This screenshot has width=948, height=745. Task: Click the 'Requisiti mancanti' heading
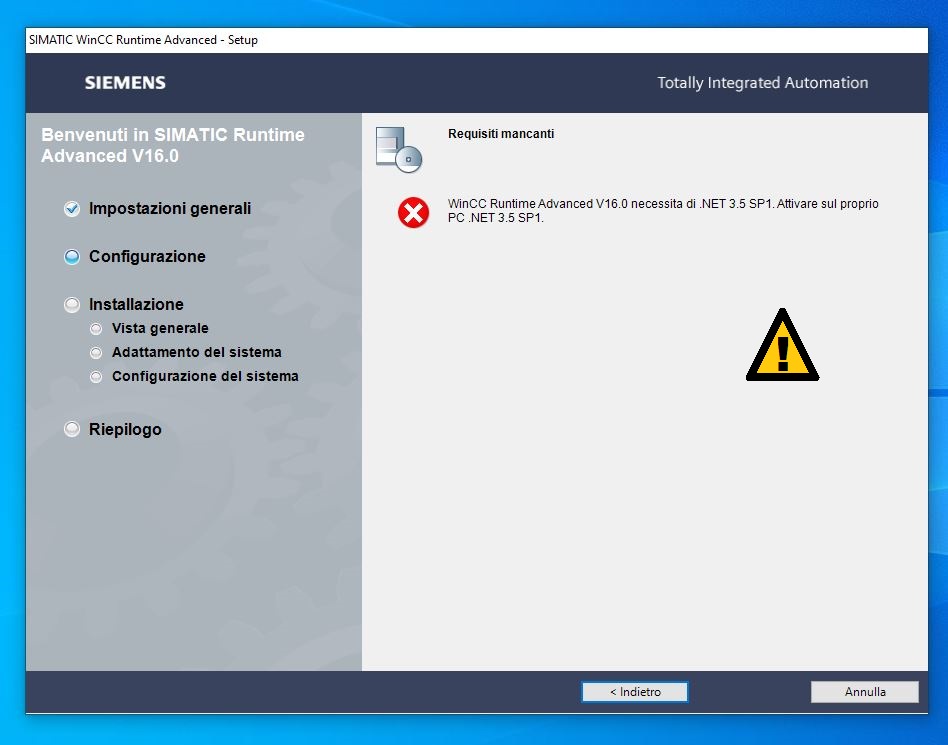501,134
